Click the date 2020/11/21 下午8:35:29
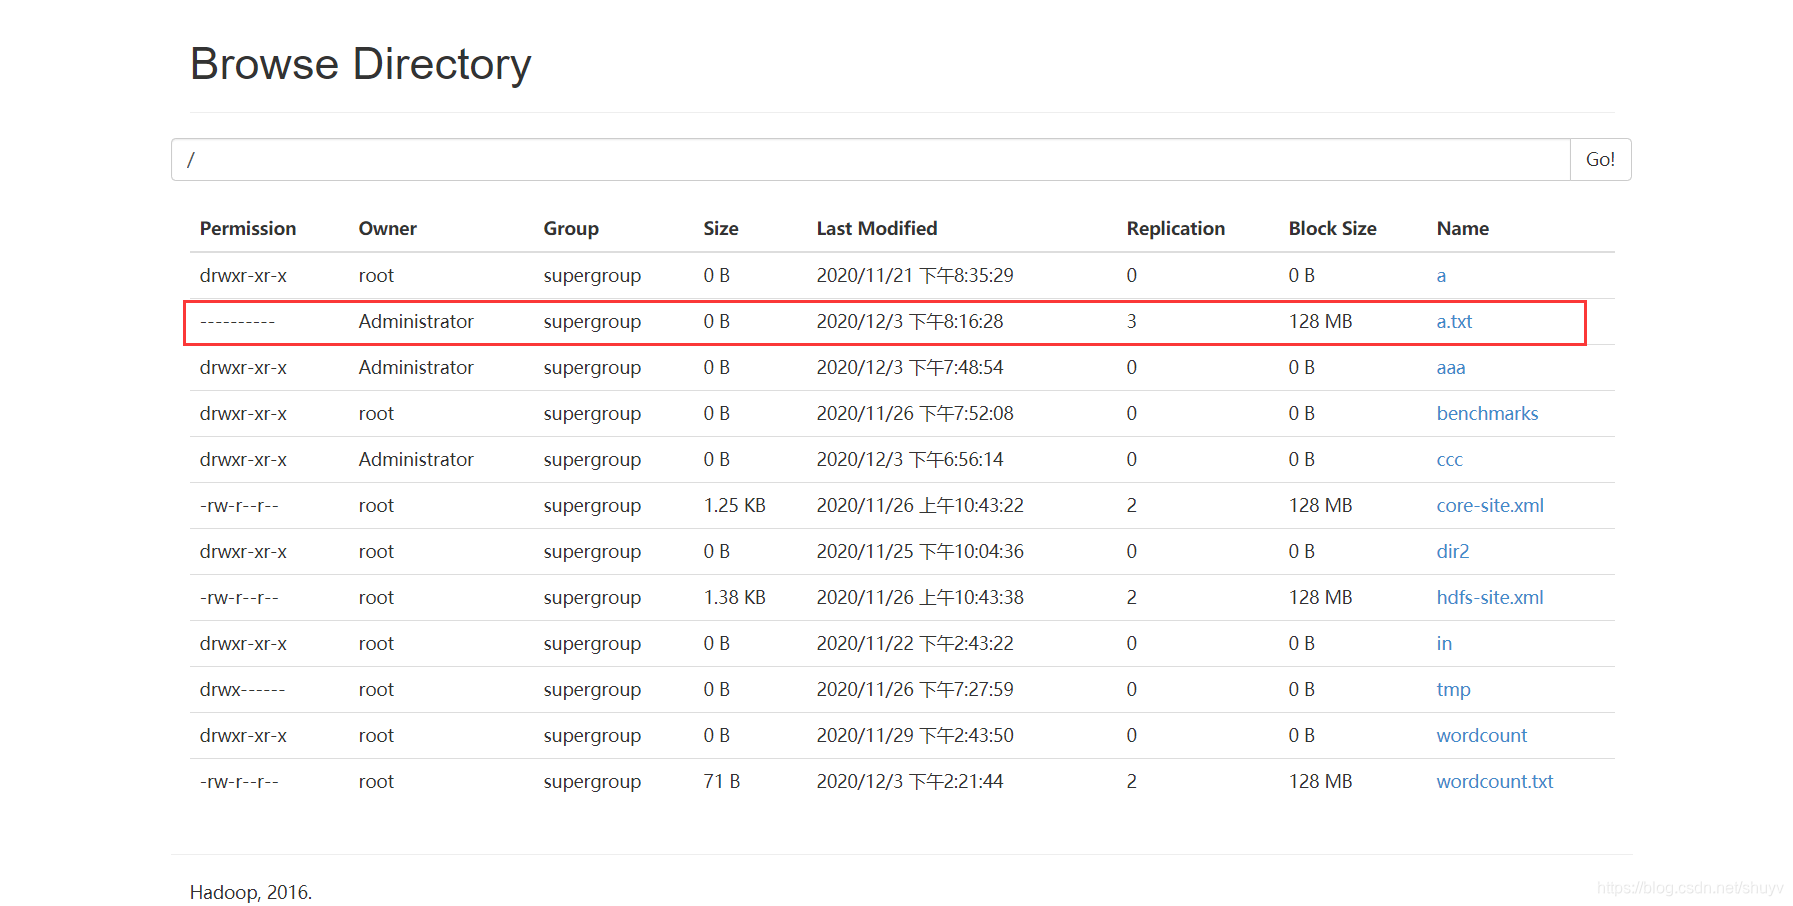Viewport: 1793px width, 906px height. pos(915,276)
